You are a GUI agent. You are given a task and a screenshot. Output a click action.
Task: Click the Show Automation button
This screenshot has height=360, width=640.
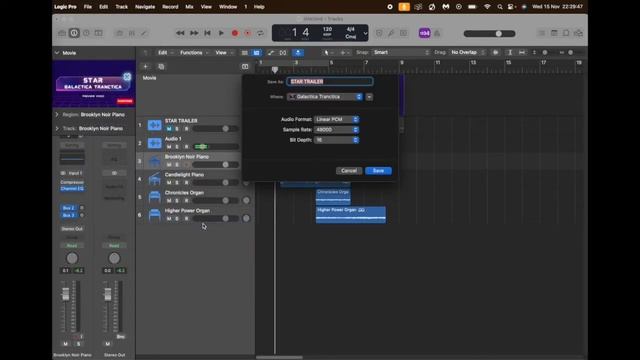[x=271, y=53]
